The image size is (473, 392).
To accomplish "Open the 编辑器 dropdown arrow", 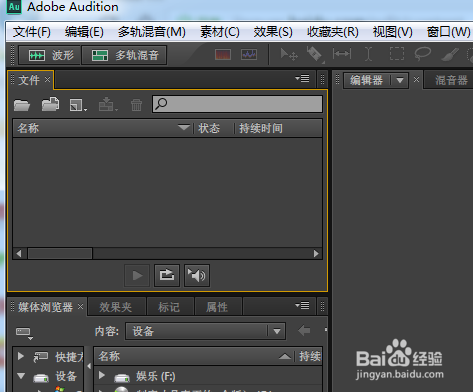I will 400,80.
